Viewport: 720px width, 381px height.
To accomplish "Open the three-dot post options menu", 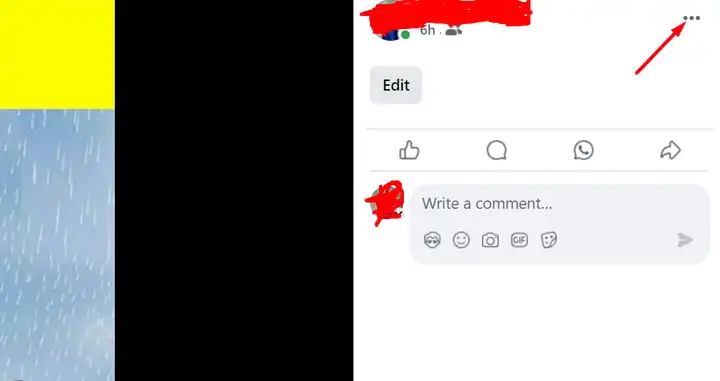I will coord(691,18).
